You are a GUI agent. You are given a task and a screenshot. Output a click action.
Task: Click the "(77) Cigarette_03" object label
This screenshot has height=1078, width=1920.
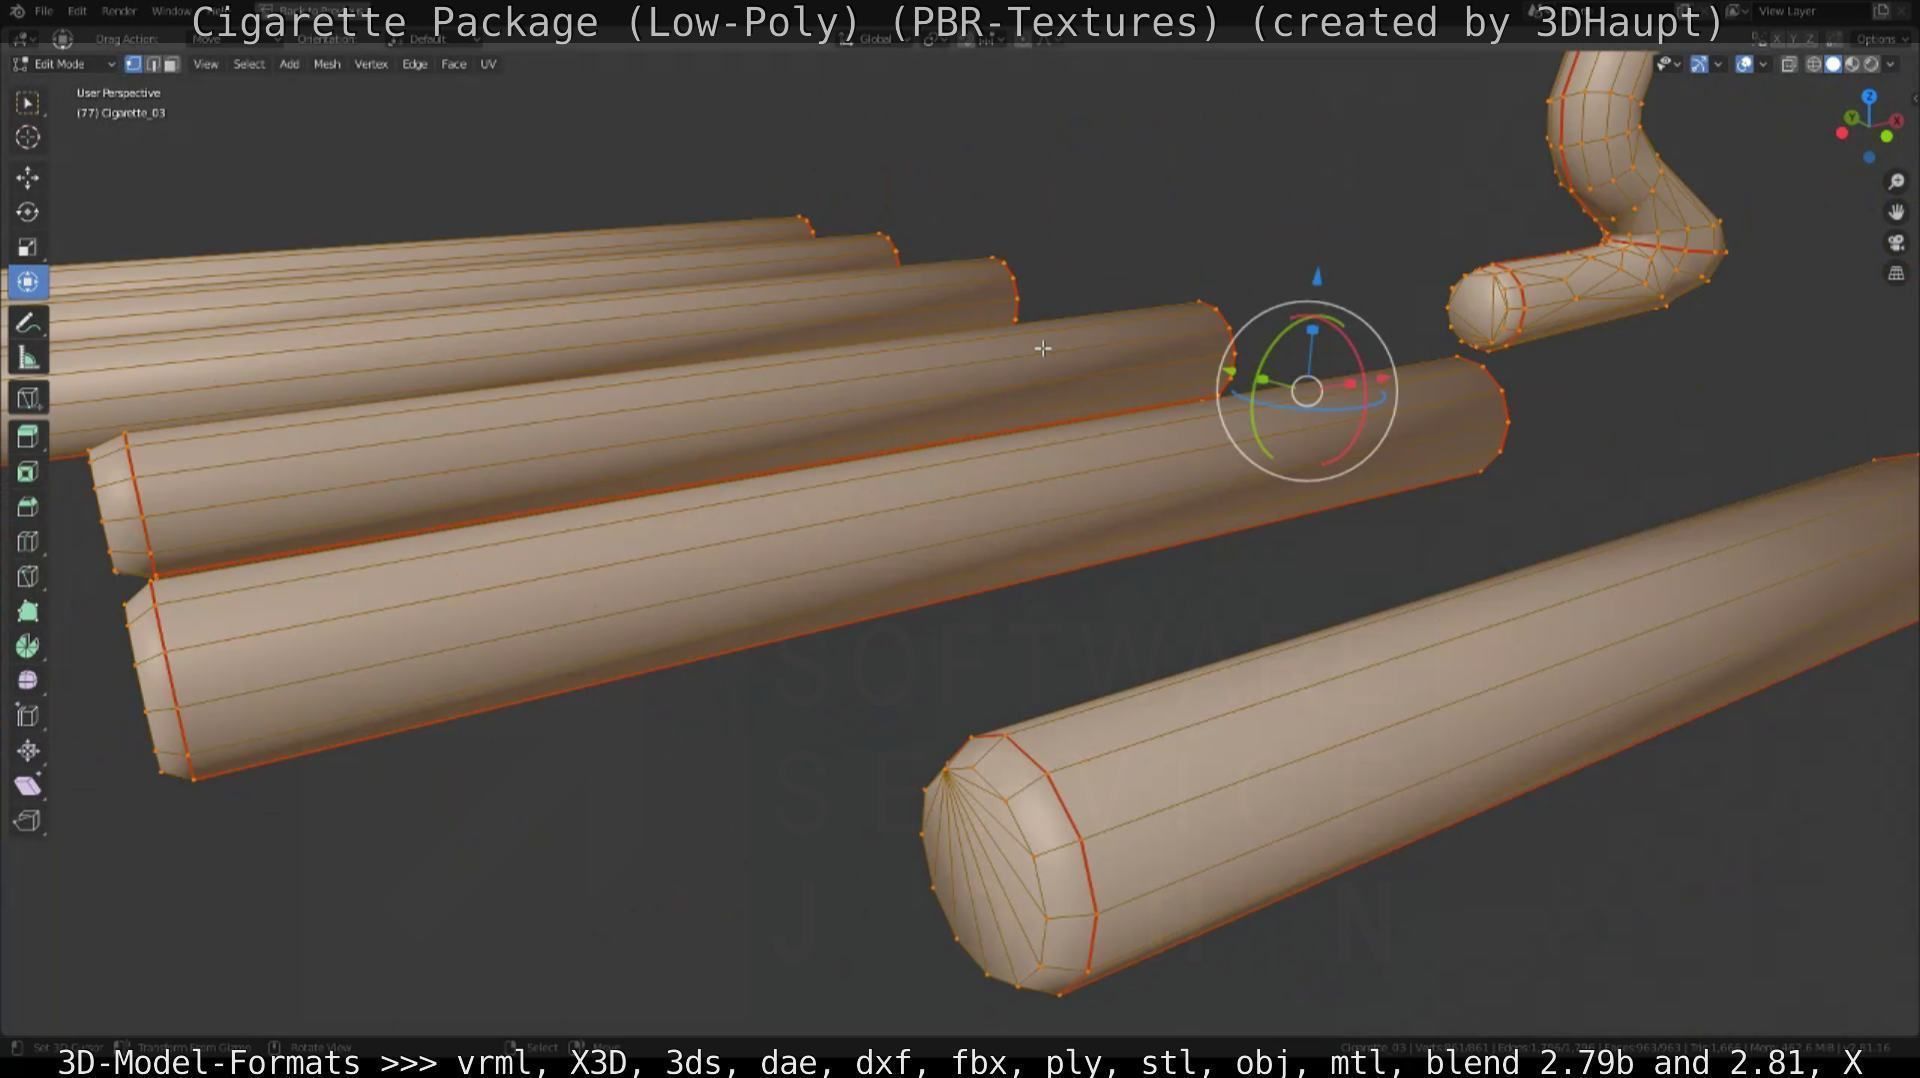[121, 113]
